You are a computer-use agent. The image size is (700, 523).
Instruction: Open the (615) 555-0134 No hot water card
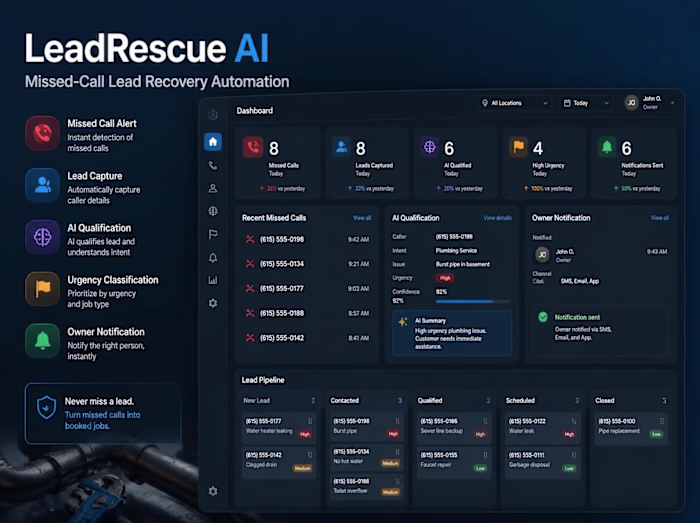[367, 457]
